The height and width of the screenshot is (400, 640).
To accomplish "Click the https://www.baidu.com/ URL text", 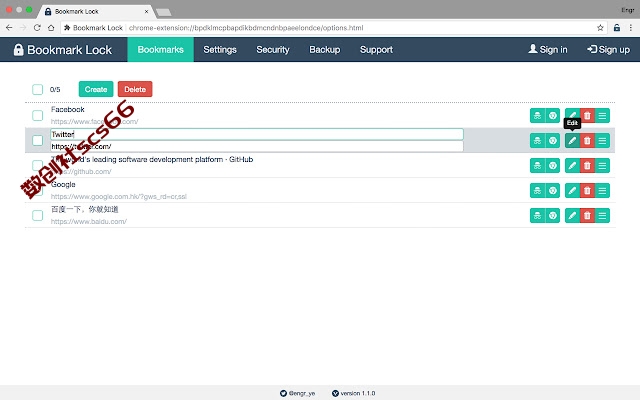I will point(89,222).
